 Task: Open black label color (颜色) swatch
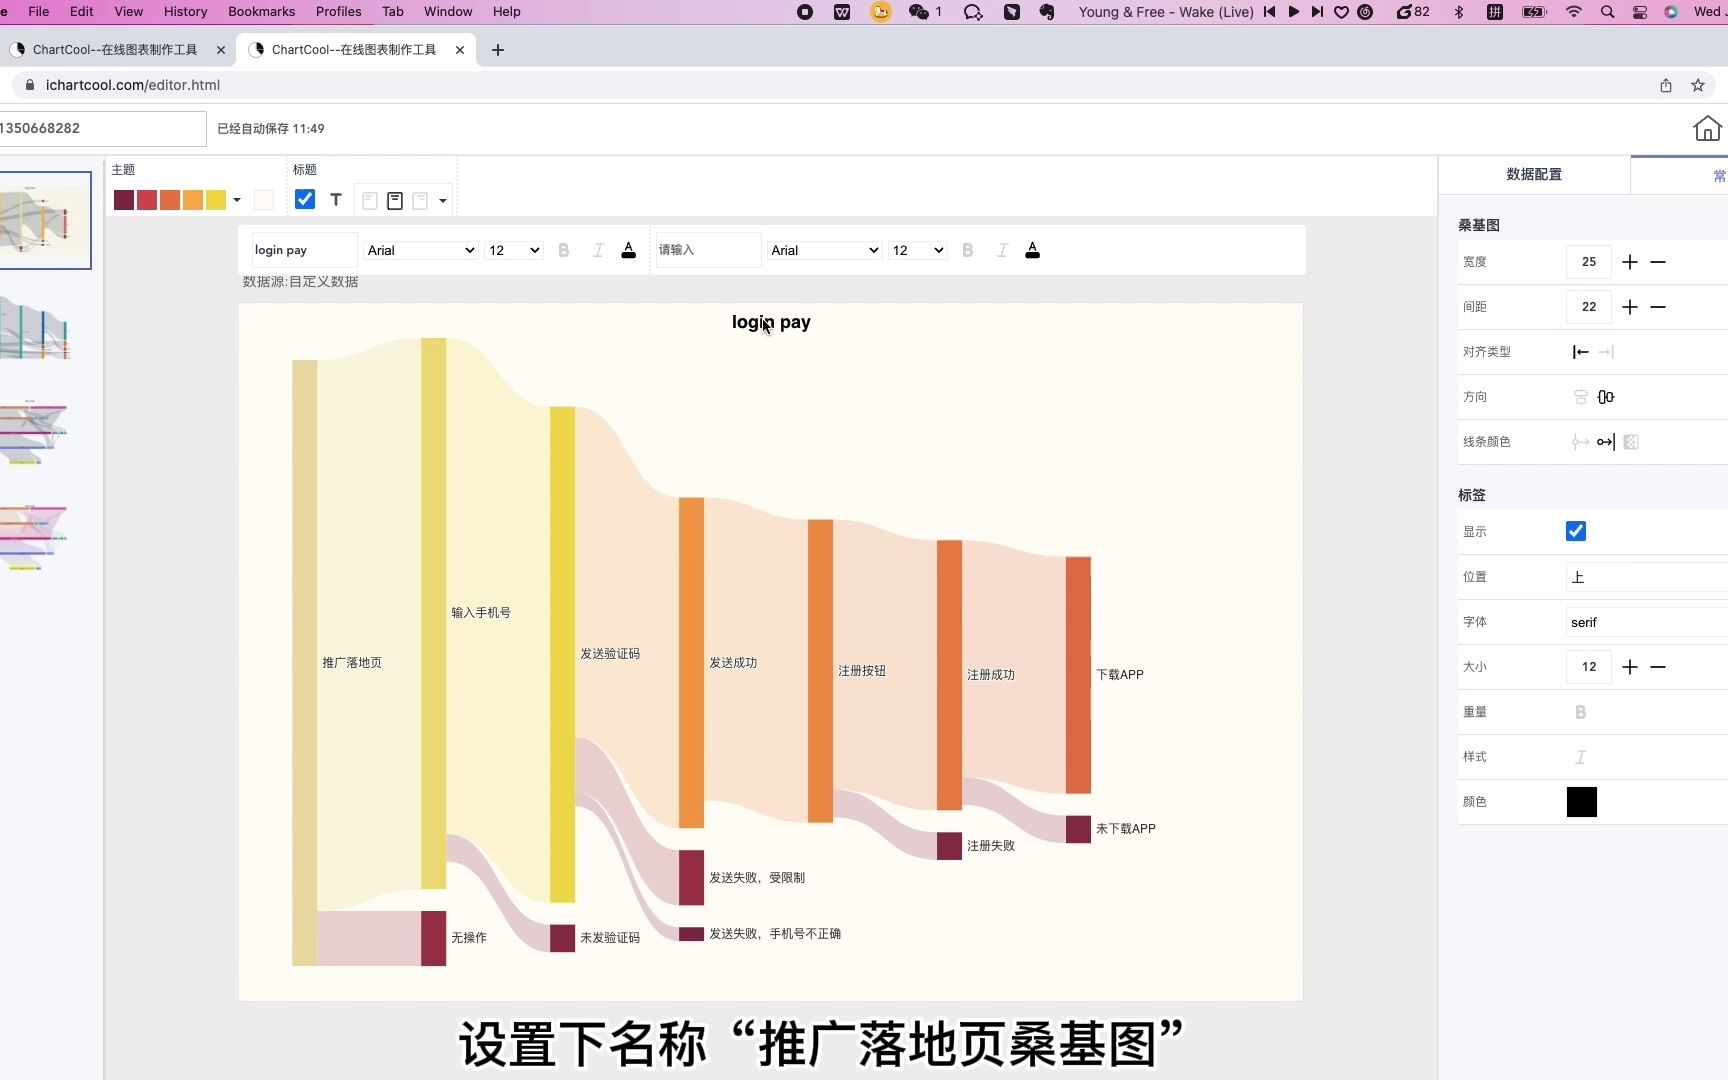tap(1582, 802)
